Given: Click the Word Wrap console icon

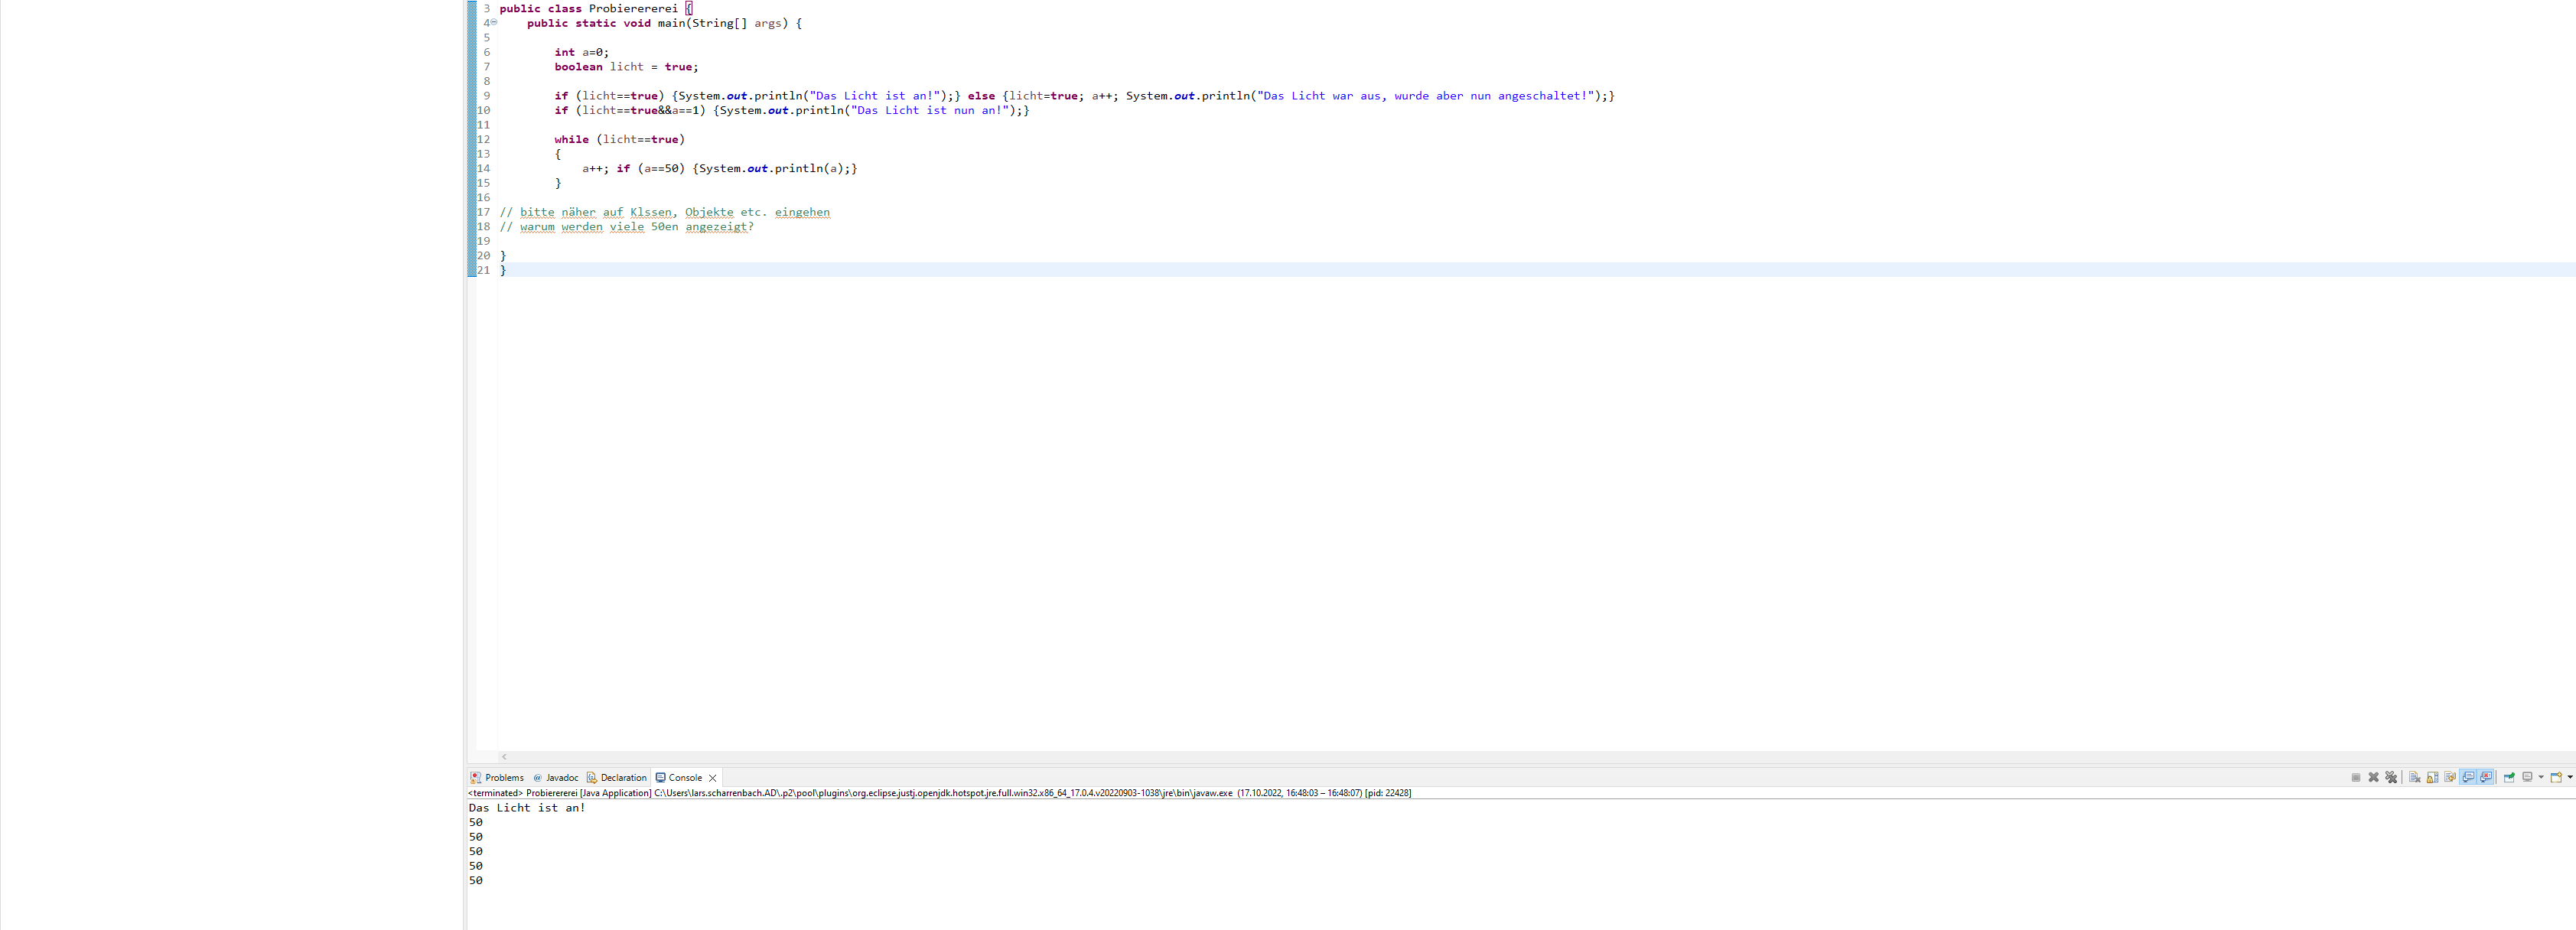Looking at the screenshot, I should point(2450,777).
